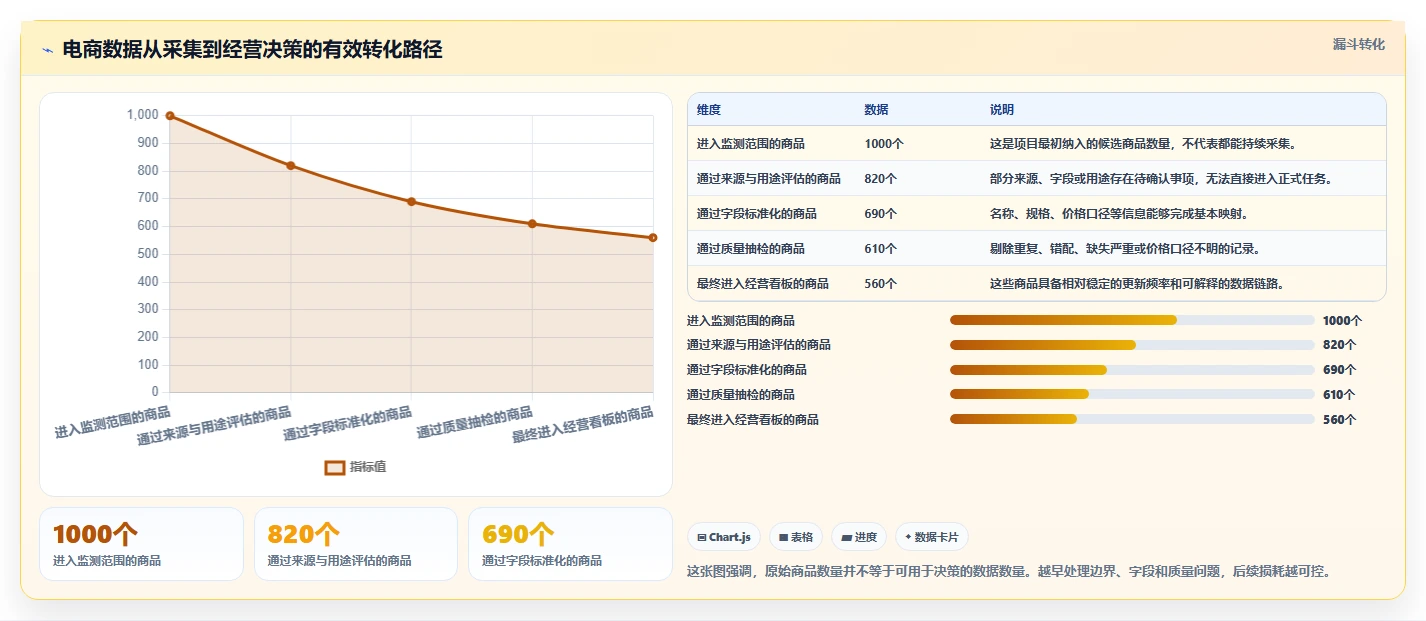1426x621 pixels.
Task: Click the x-axis label 通过质量抽检的商品
Action: coord(475,423)
